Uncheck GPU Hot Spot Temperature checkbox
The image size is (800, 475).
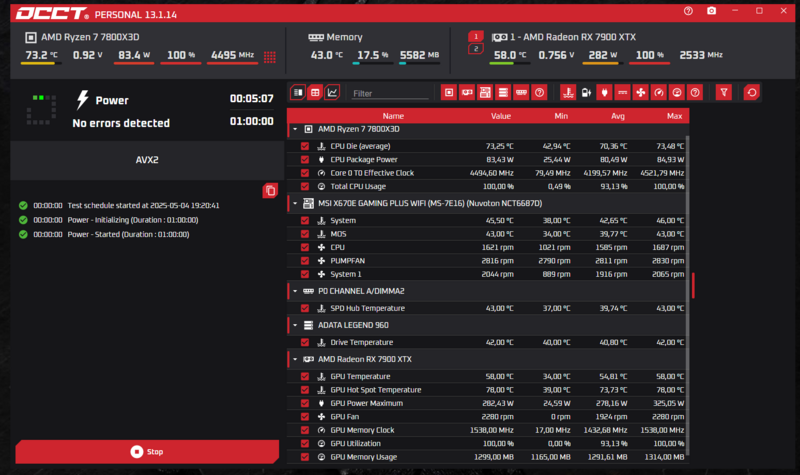pos(305,390)
